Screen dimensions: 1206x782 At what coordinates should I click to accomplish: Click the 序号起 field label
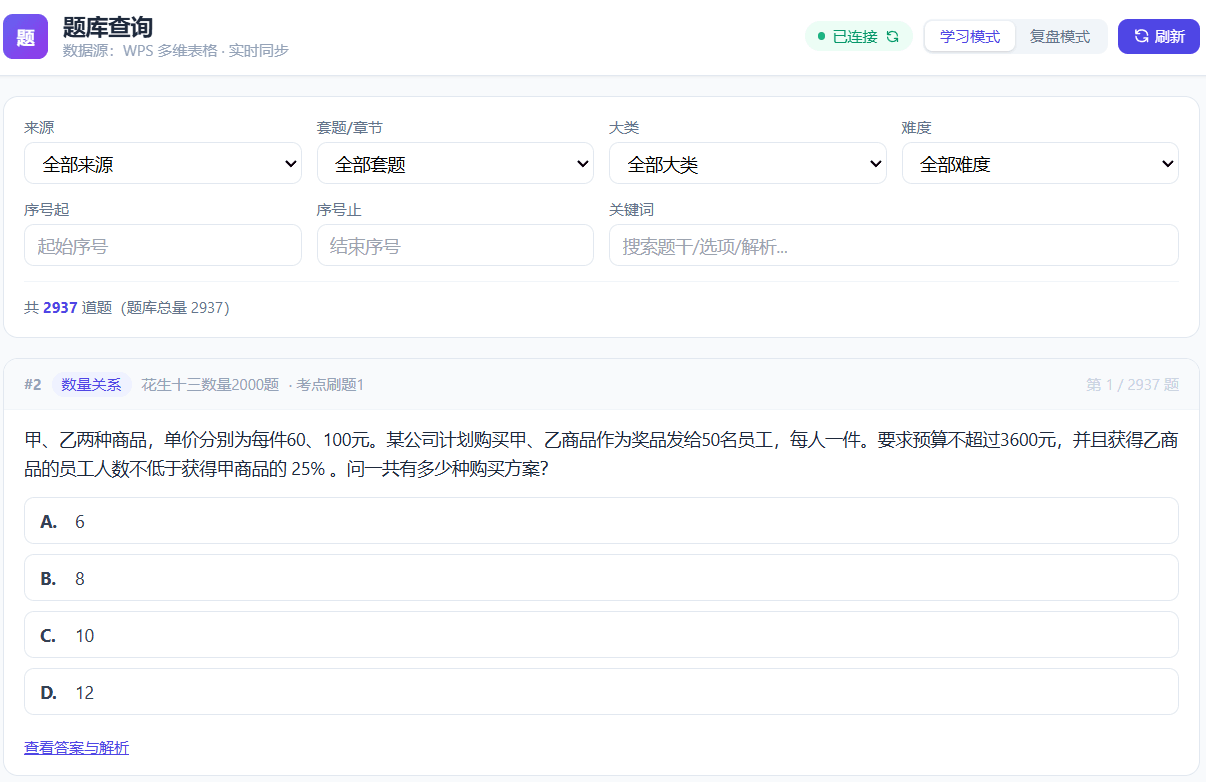(x=47, y=210)
